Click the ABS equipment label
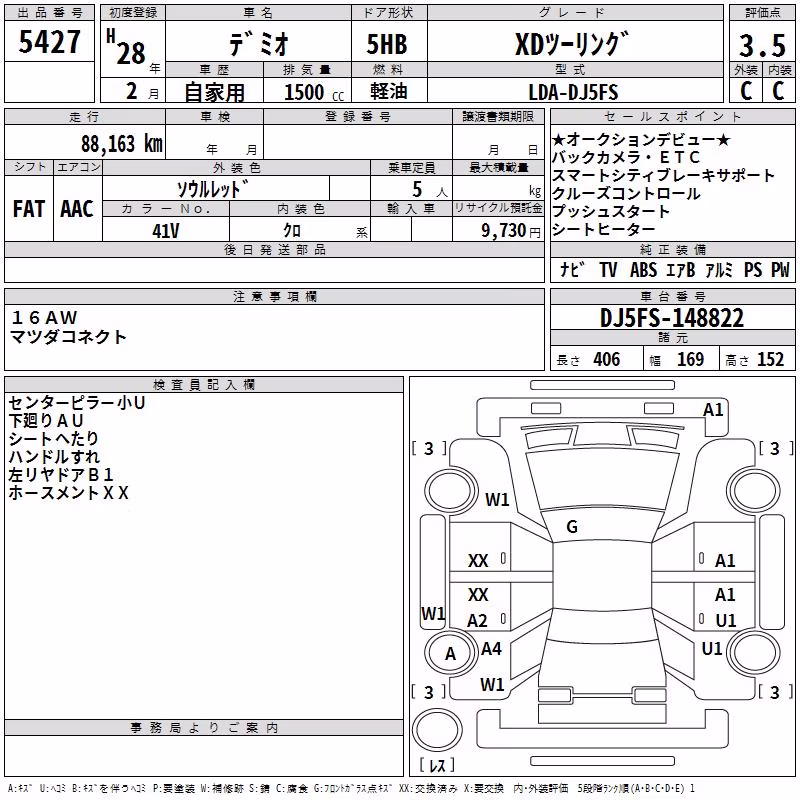Image resolution: width=800 pixels, height=800 pixels. [644, 270]
